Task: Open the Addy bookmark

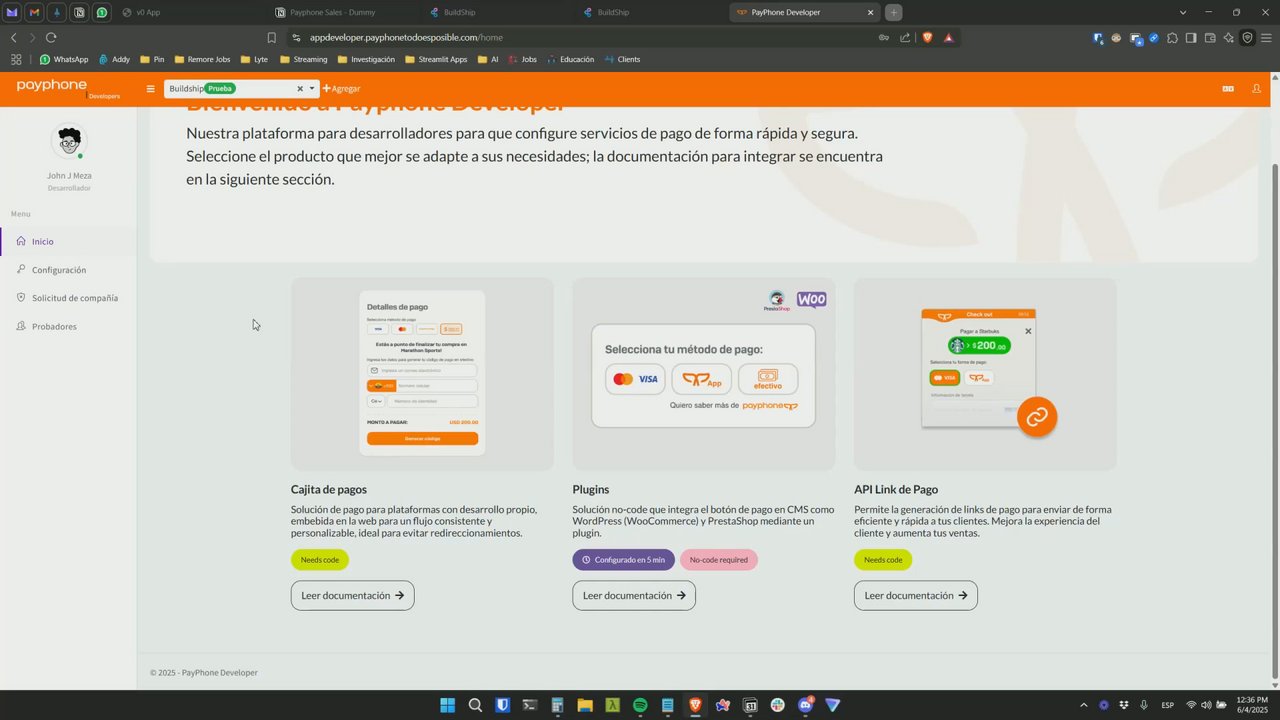Action: pos(114,59)
